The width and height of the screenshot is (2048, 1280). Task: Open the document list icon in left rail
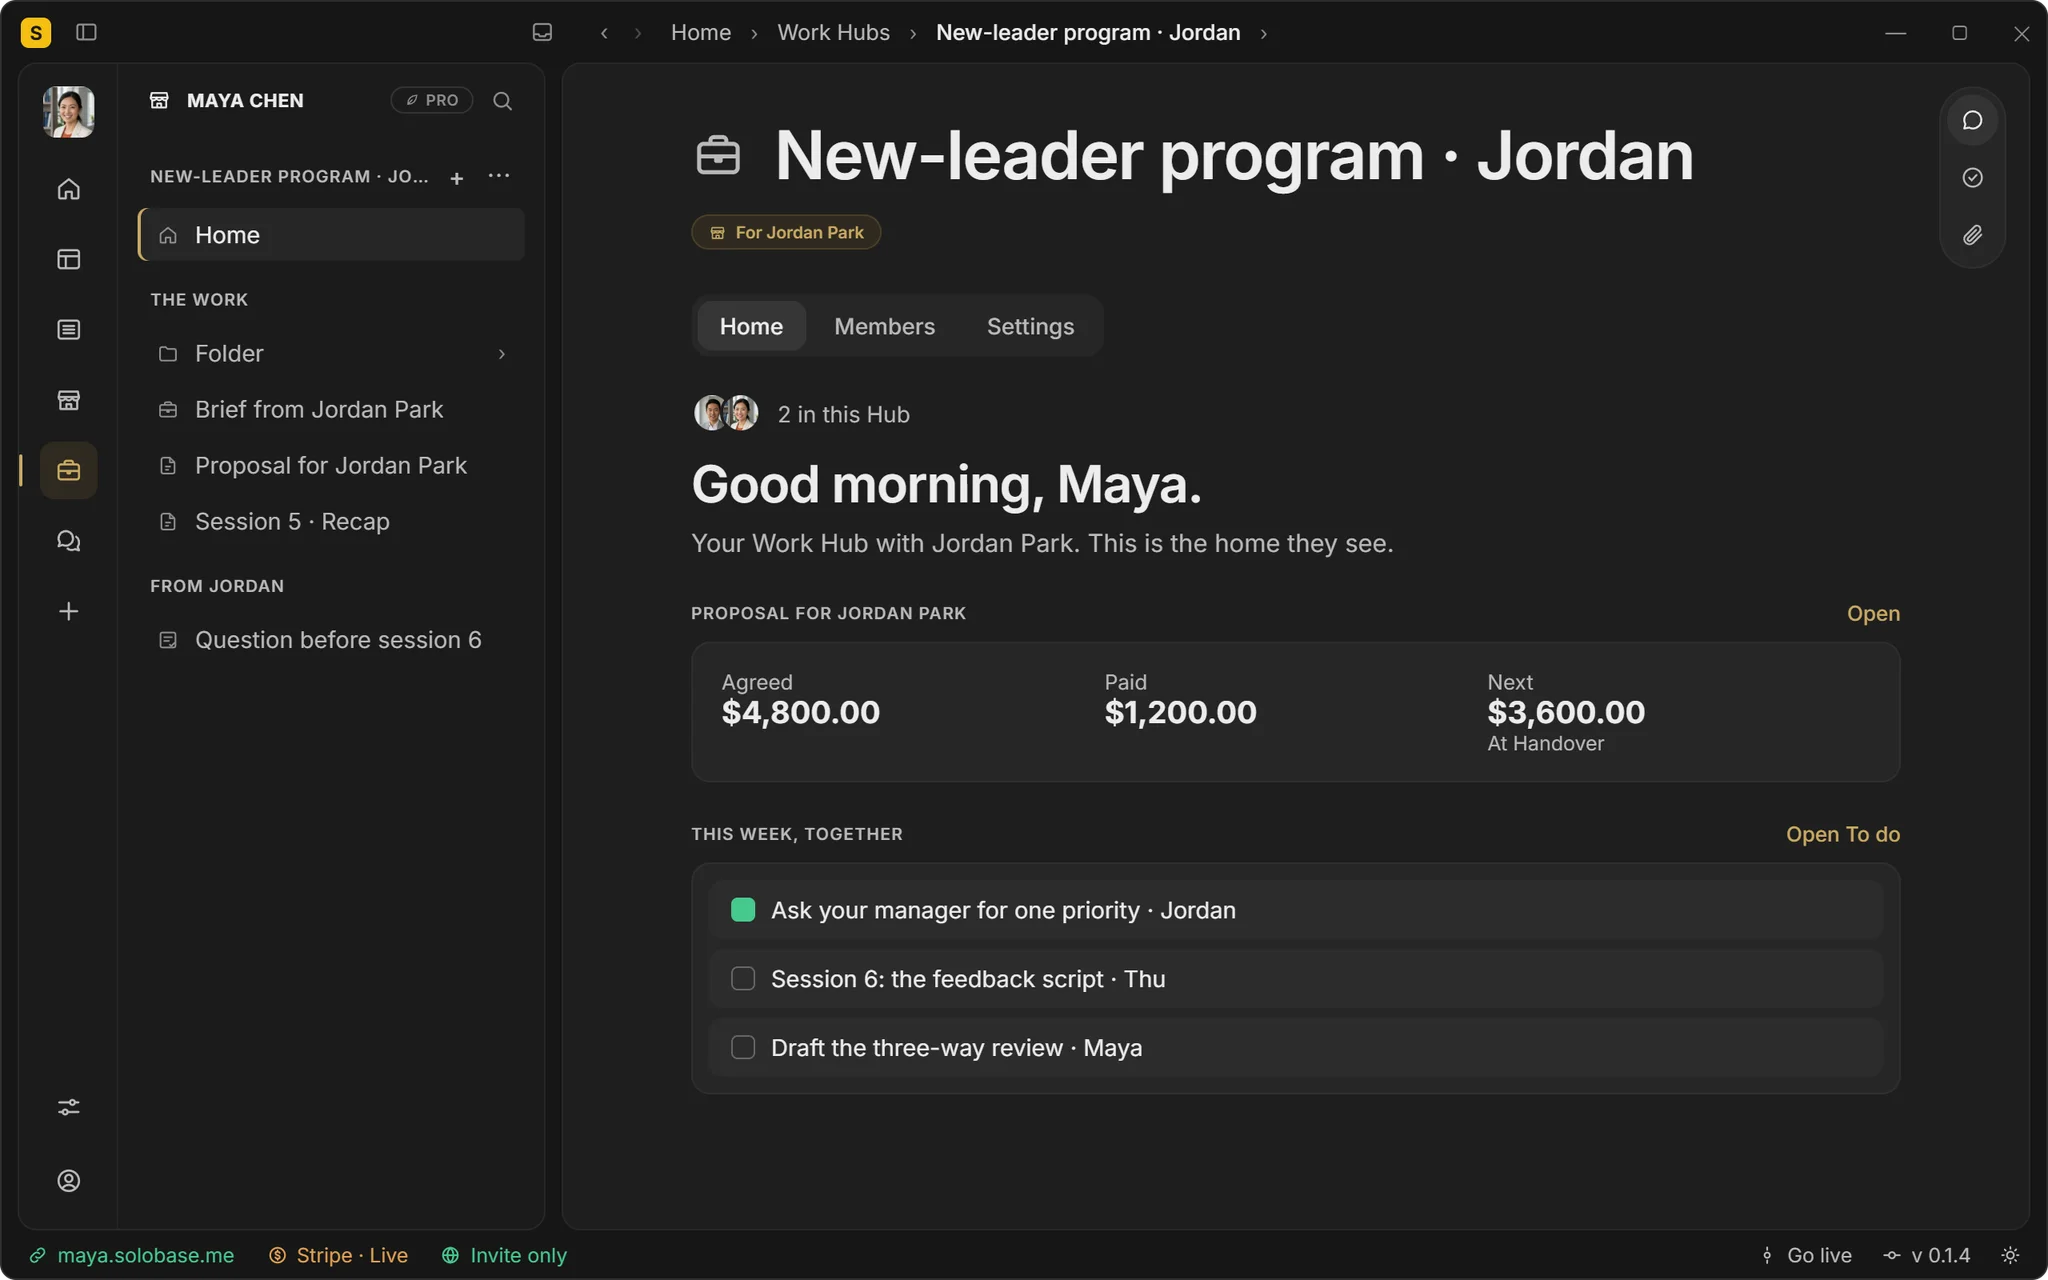(69, 330)
